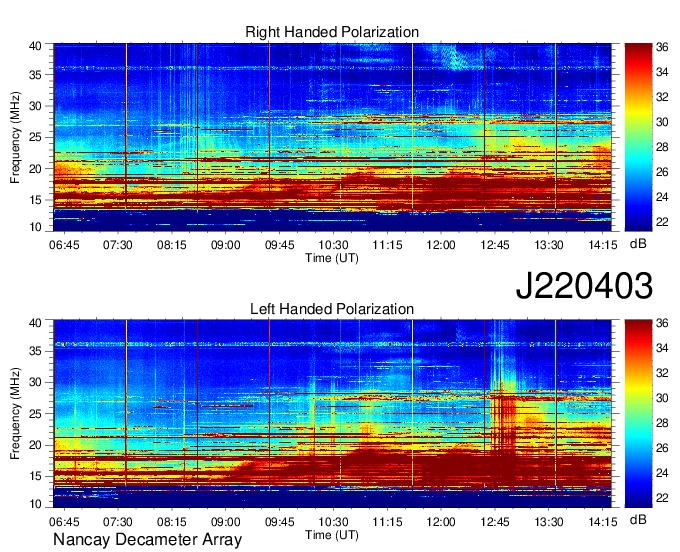Click "Time (UT)" label under Left Handed plot
The height and width of the screenshot is (552, 680).
tap(332, 535)
